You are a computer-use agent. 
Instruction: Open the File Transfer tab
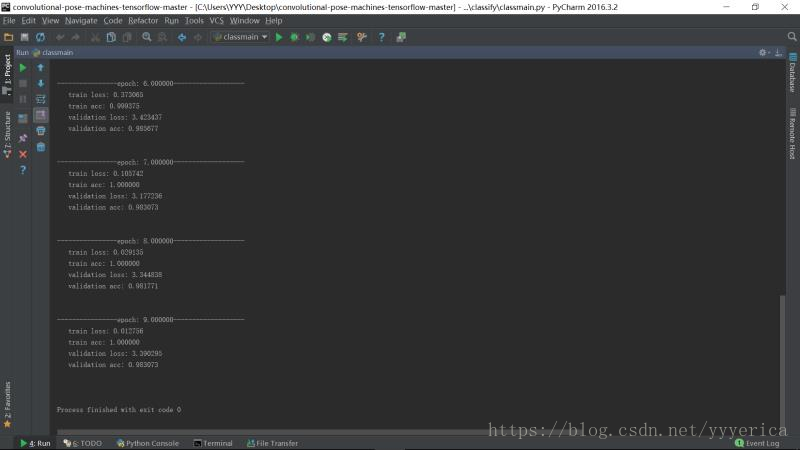(x=272, y=443)
